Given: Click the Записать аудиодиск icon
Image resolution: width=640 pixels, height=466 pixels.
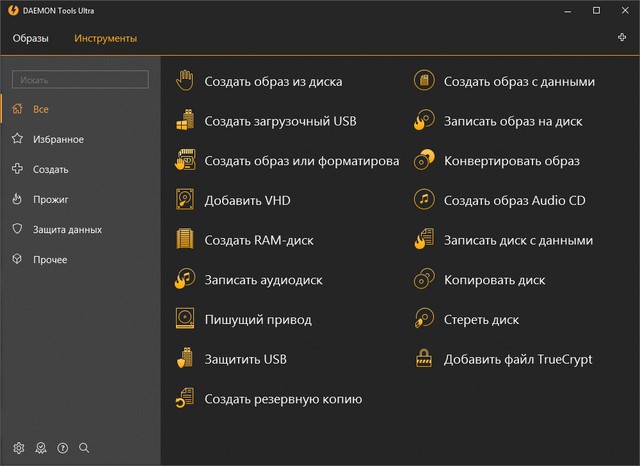Looking at the screenshot, I should tap(185, 279).
